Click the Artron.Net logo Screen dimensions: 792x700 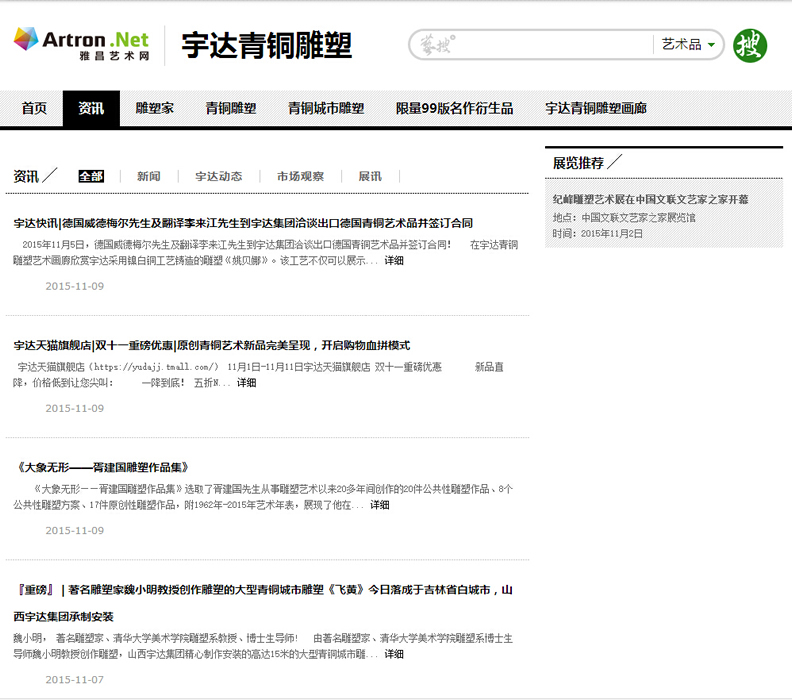81,44
